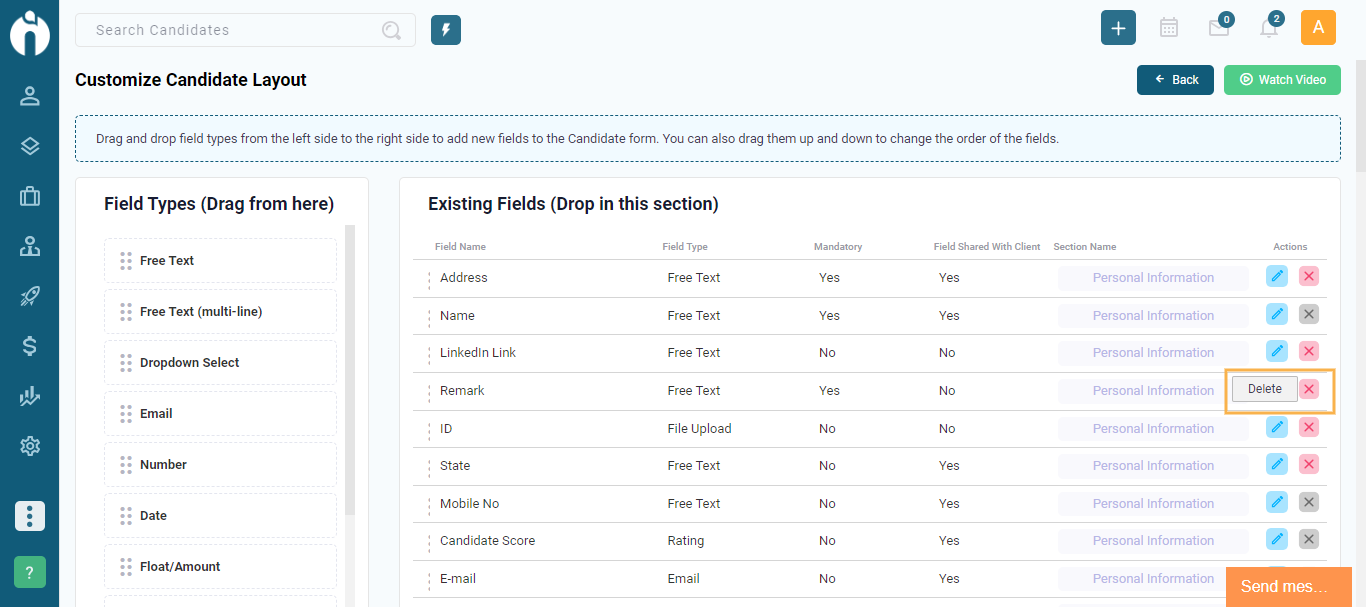The height and width of the screenshot is (607, 1366).
Task: Click the Send message chat button
Action: [1289, 587]
